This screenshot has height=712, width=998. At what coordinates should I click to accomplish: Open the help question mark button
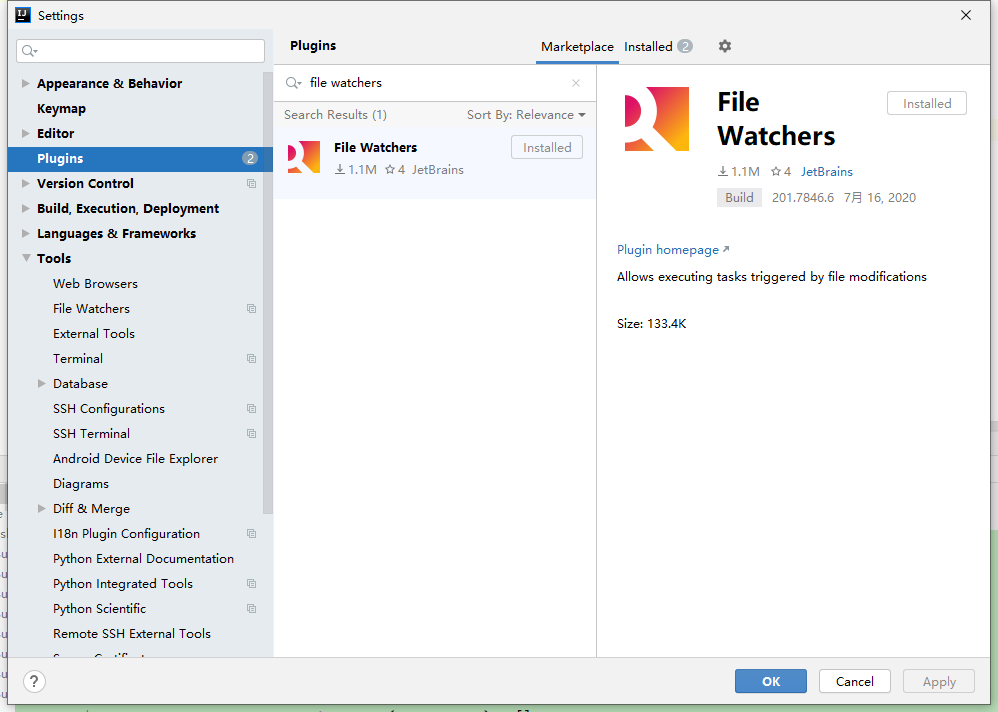(x=34, y=681)
